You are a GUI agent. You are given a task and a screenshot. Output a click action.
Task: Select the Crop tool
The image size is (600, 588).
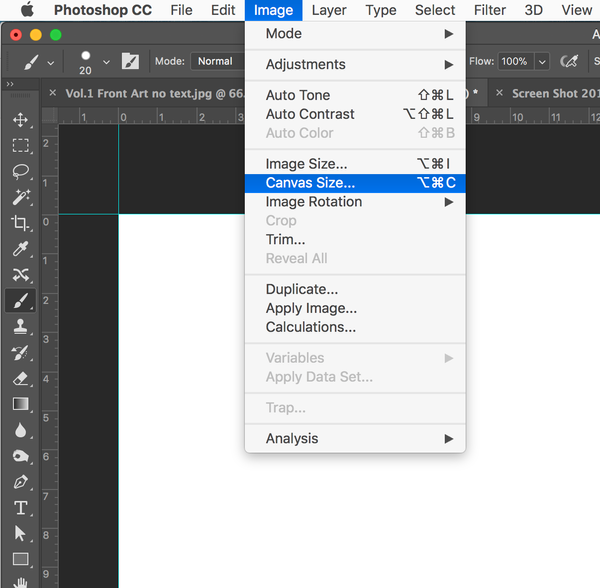click(20, 223)
